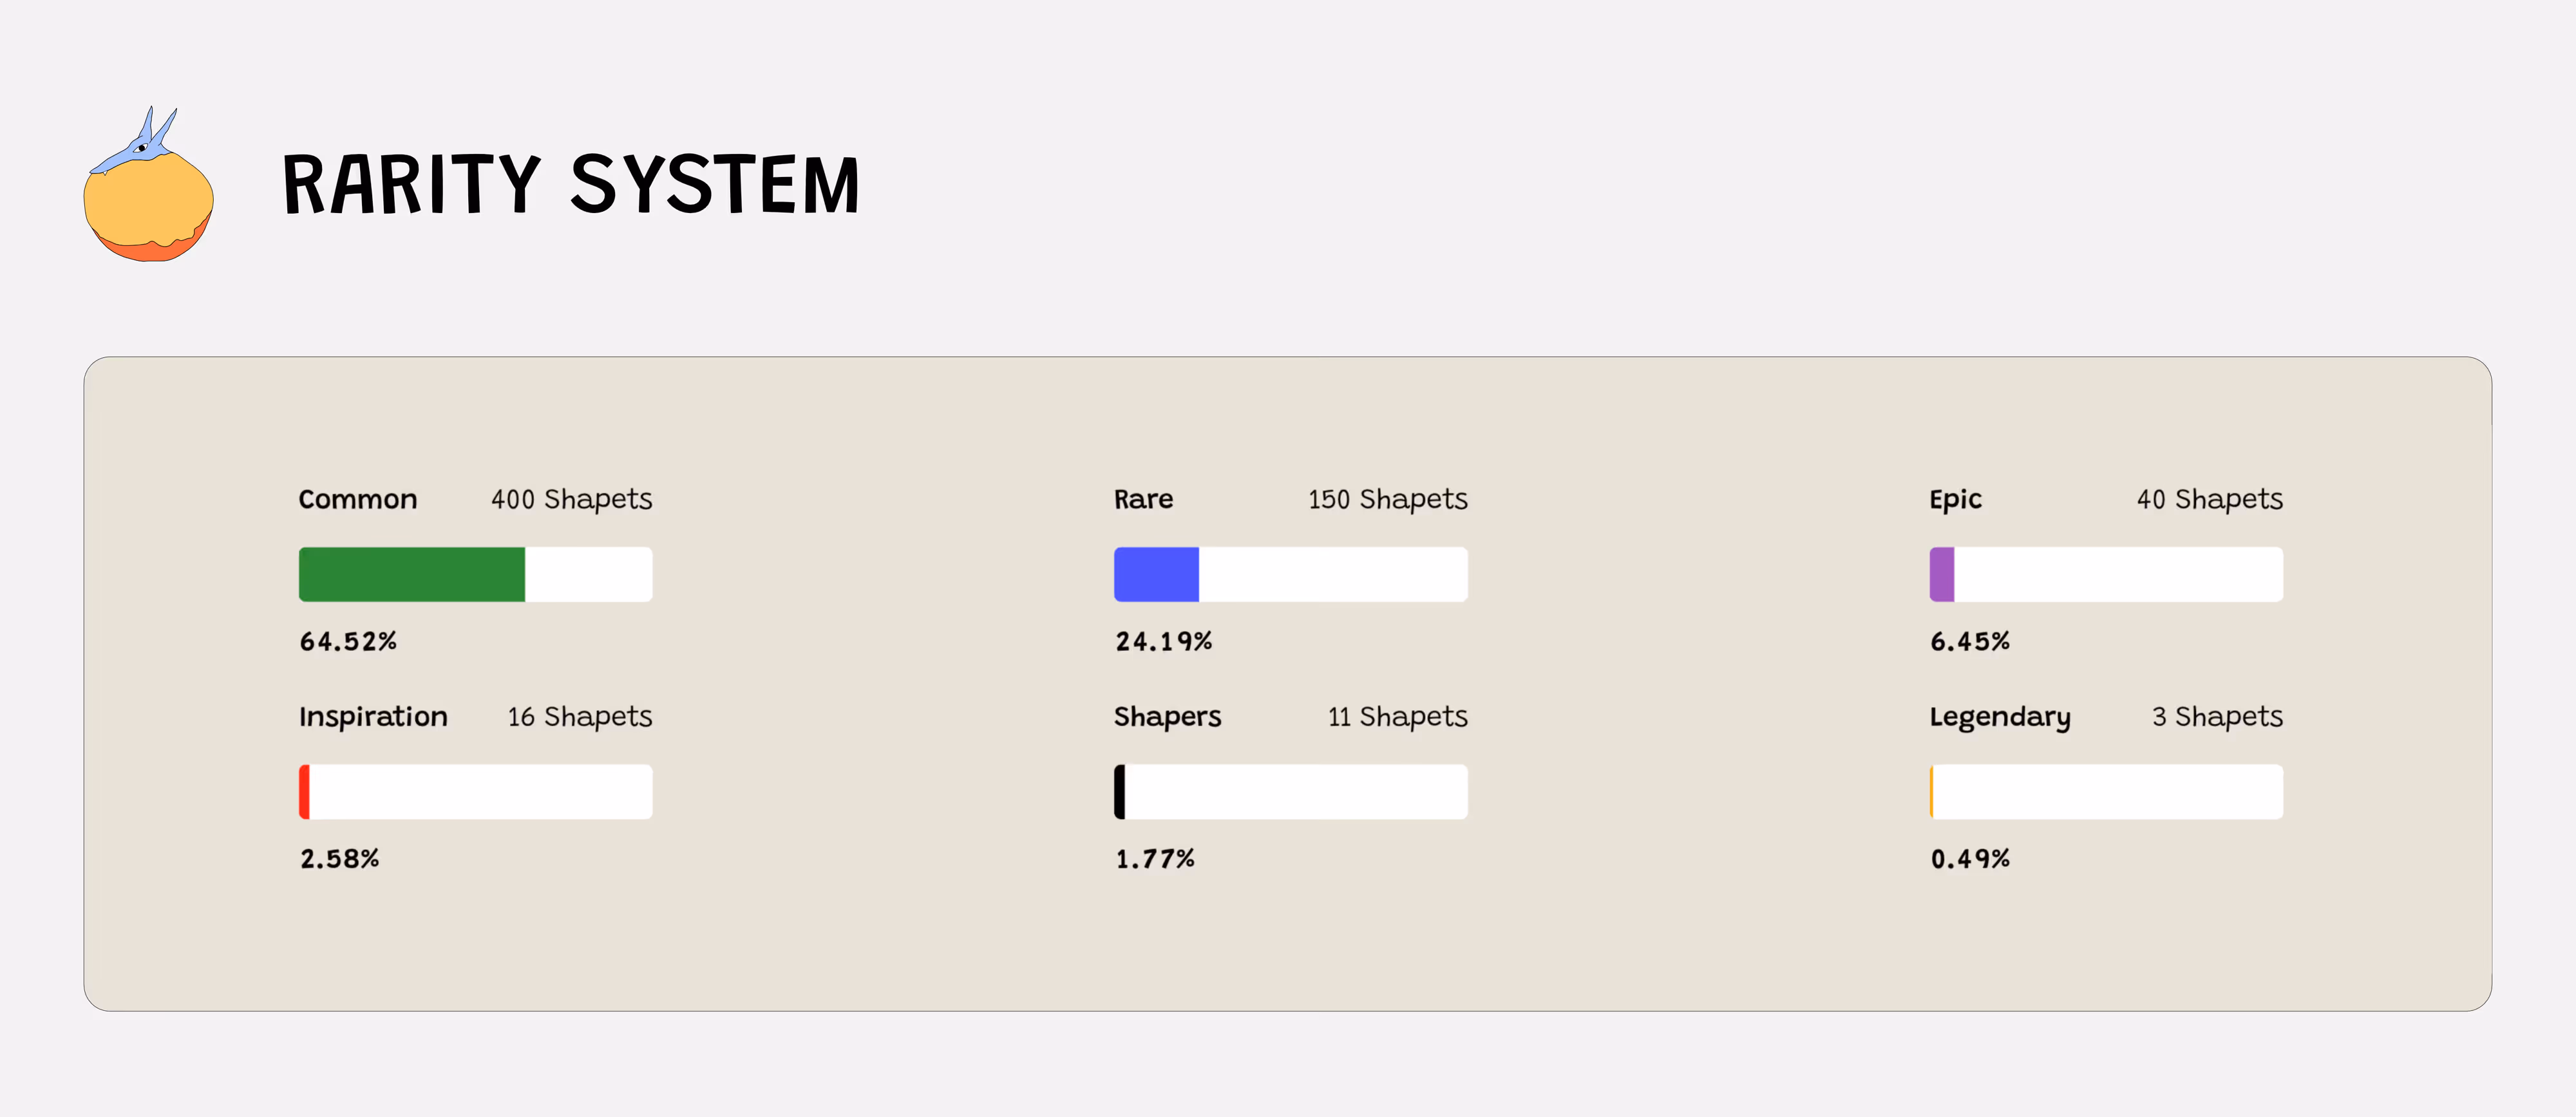Select the Common rarity label
This screenshot has width=2576, height=1117.
[357, 499]
